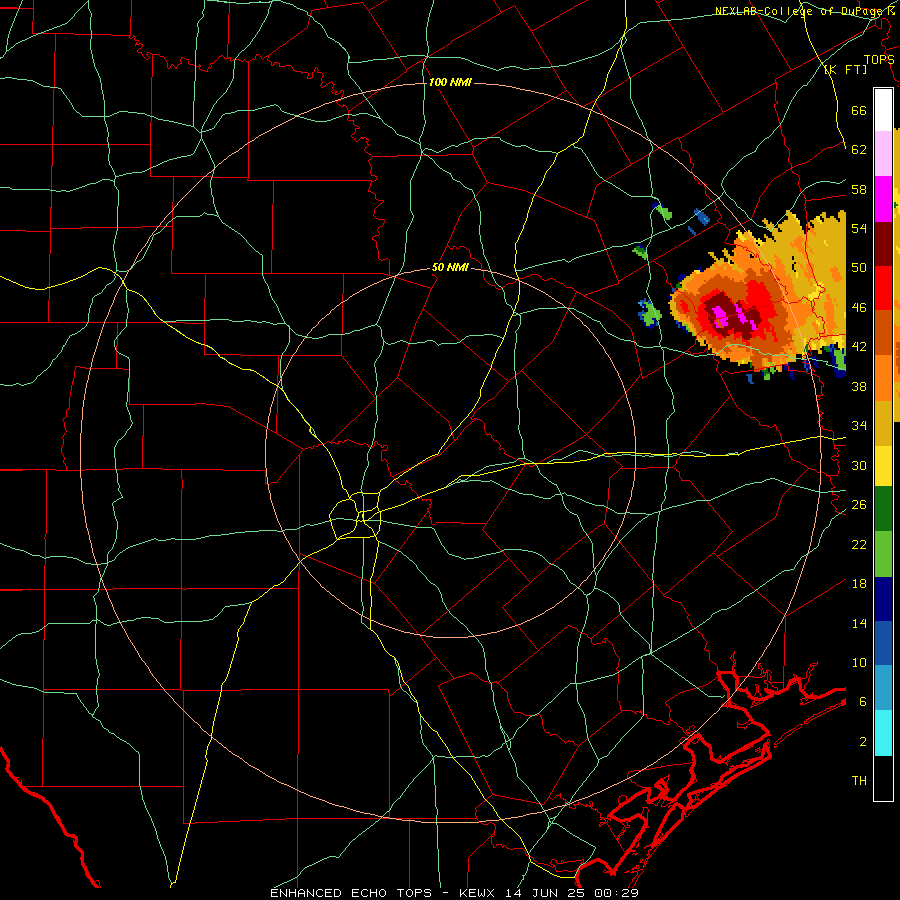Click the 50 legend value
900x900 pixels.
click(x=859, y=268)
